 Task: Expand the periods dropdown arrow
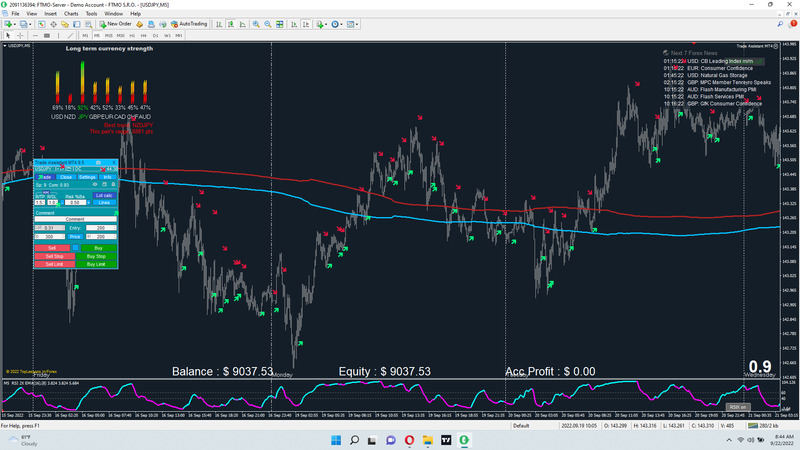(x=341, y=24)
